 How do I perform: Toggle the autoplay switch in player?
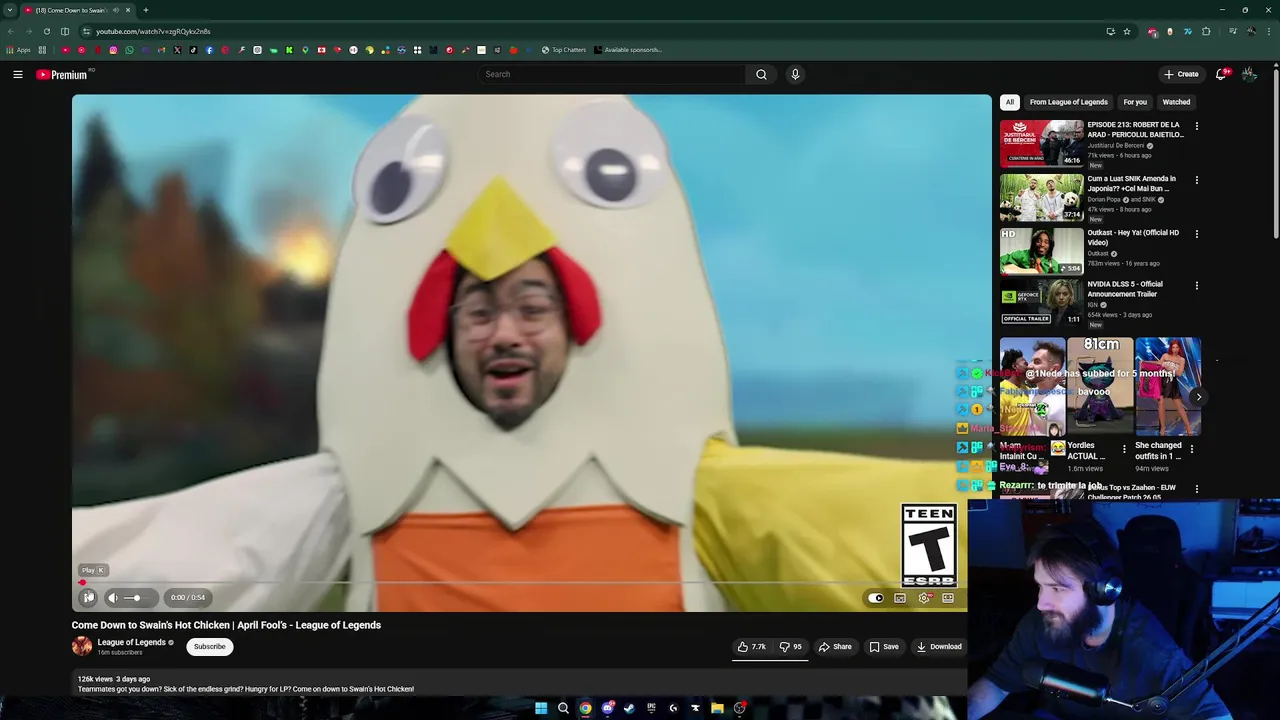point(876,598)
